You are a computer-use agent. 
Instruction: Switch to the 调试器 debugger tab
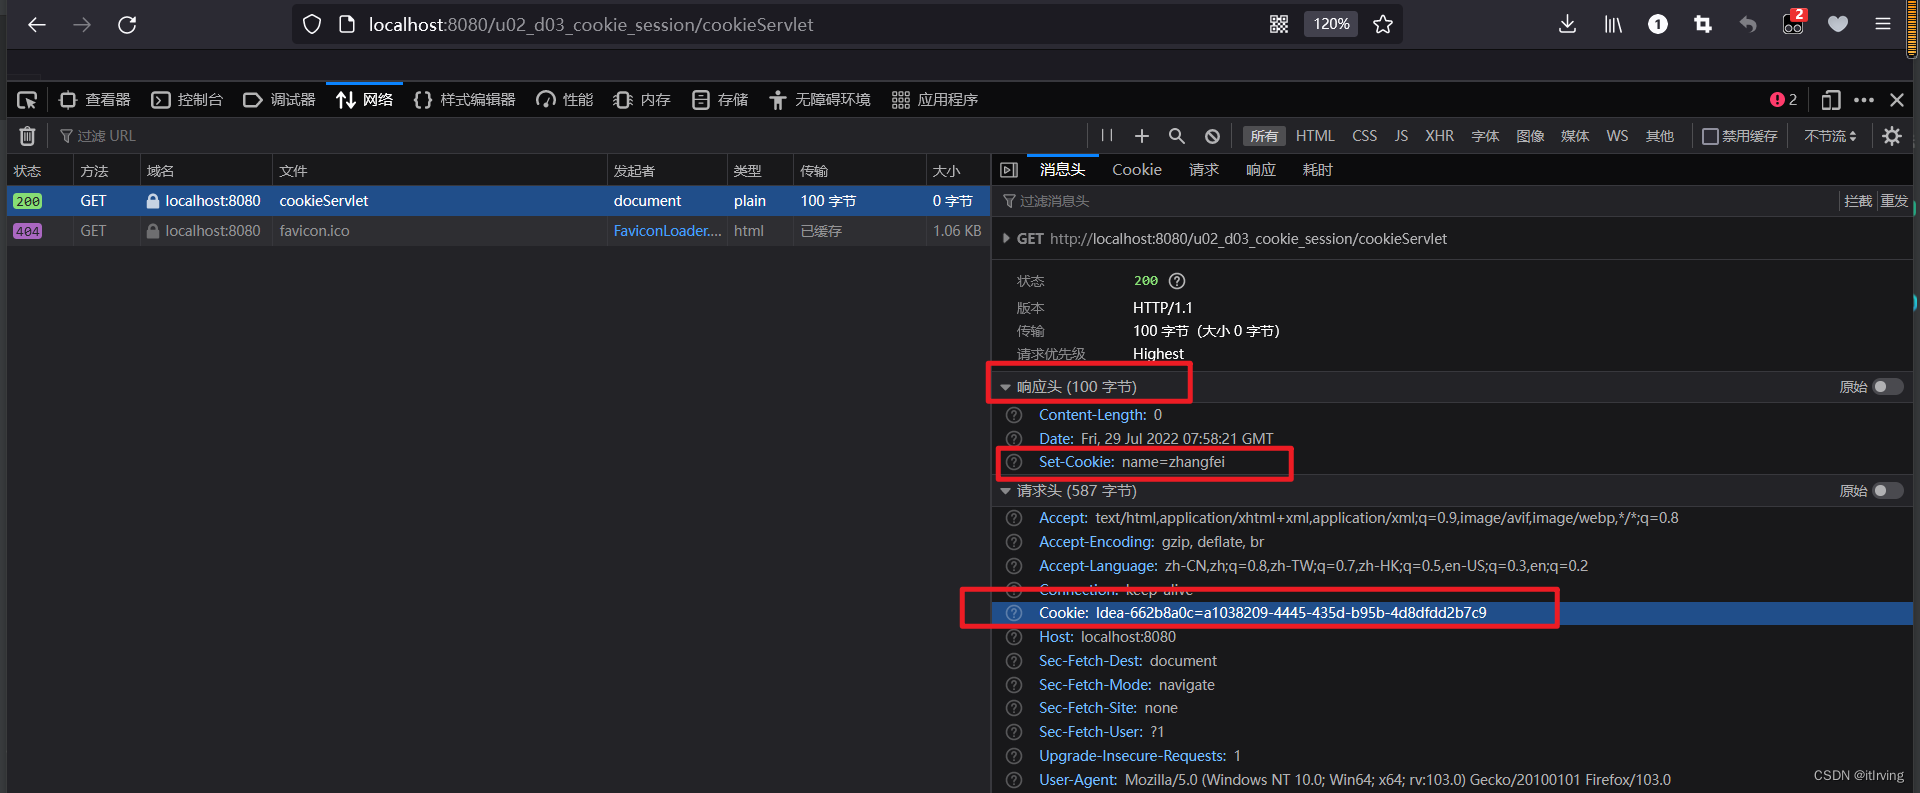[279, 100]
